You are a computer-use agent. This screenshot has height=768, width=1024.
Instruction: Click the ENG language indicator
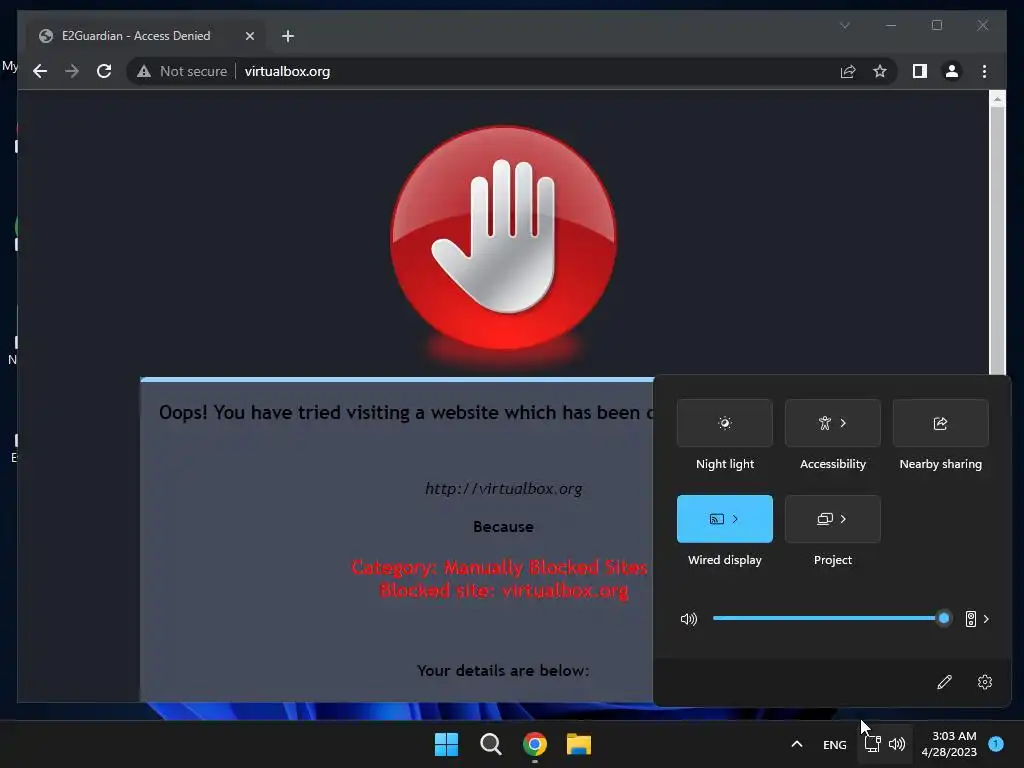[x=835, y=744]
